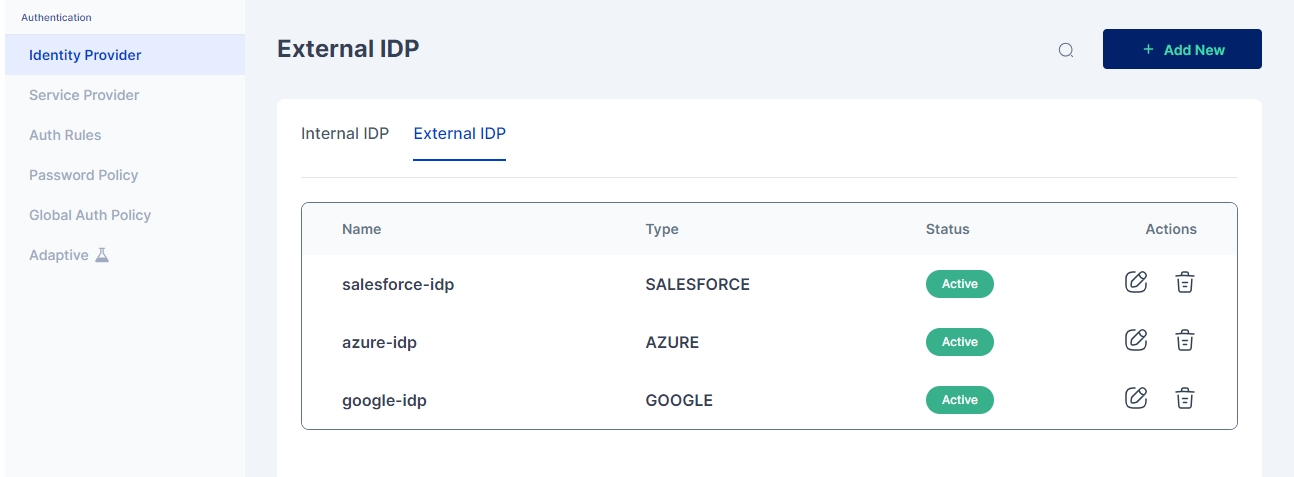Click the Adaptive flask icon
Viewport: 1294px width, 477px height.
coord(101,255)
